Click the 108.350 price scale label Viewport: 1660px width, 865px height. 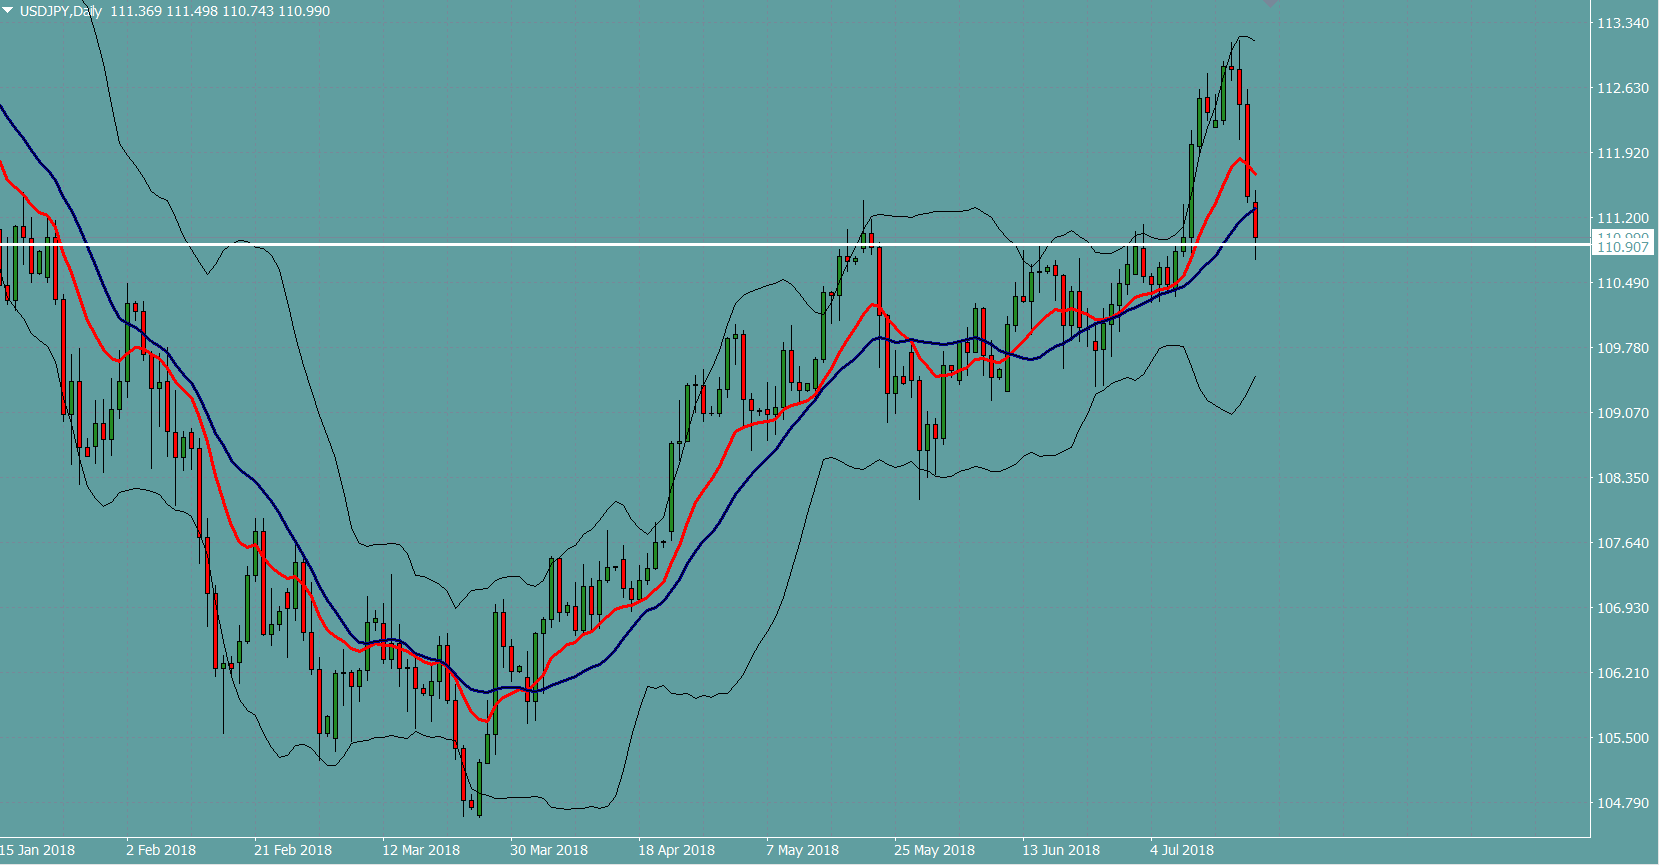tap(1622, 478)
